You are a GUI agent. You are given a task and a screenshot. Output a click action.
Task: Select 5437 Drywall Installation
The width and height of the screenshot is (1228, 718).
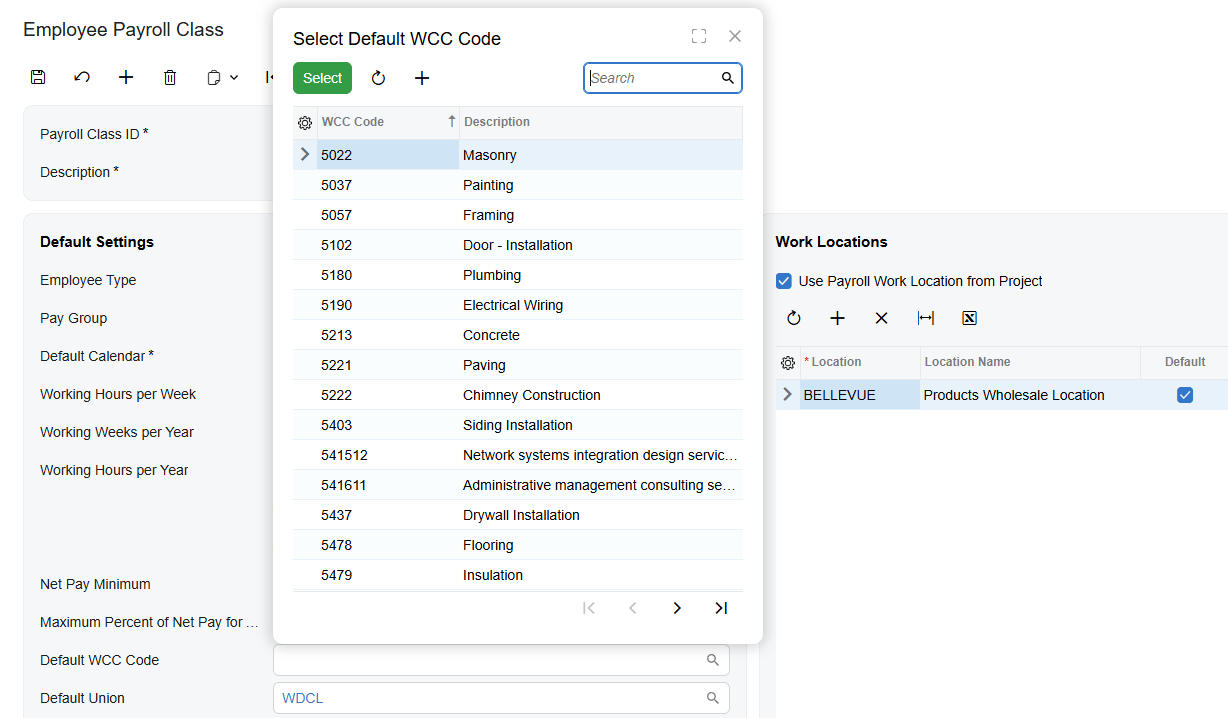pos(518,515)
